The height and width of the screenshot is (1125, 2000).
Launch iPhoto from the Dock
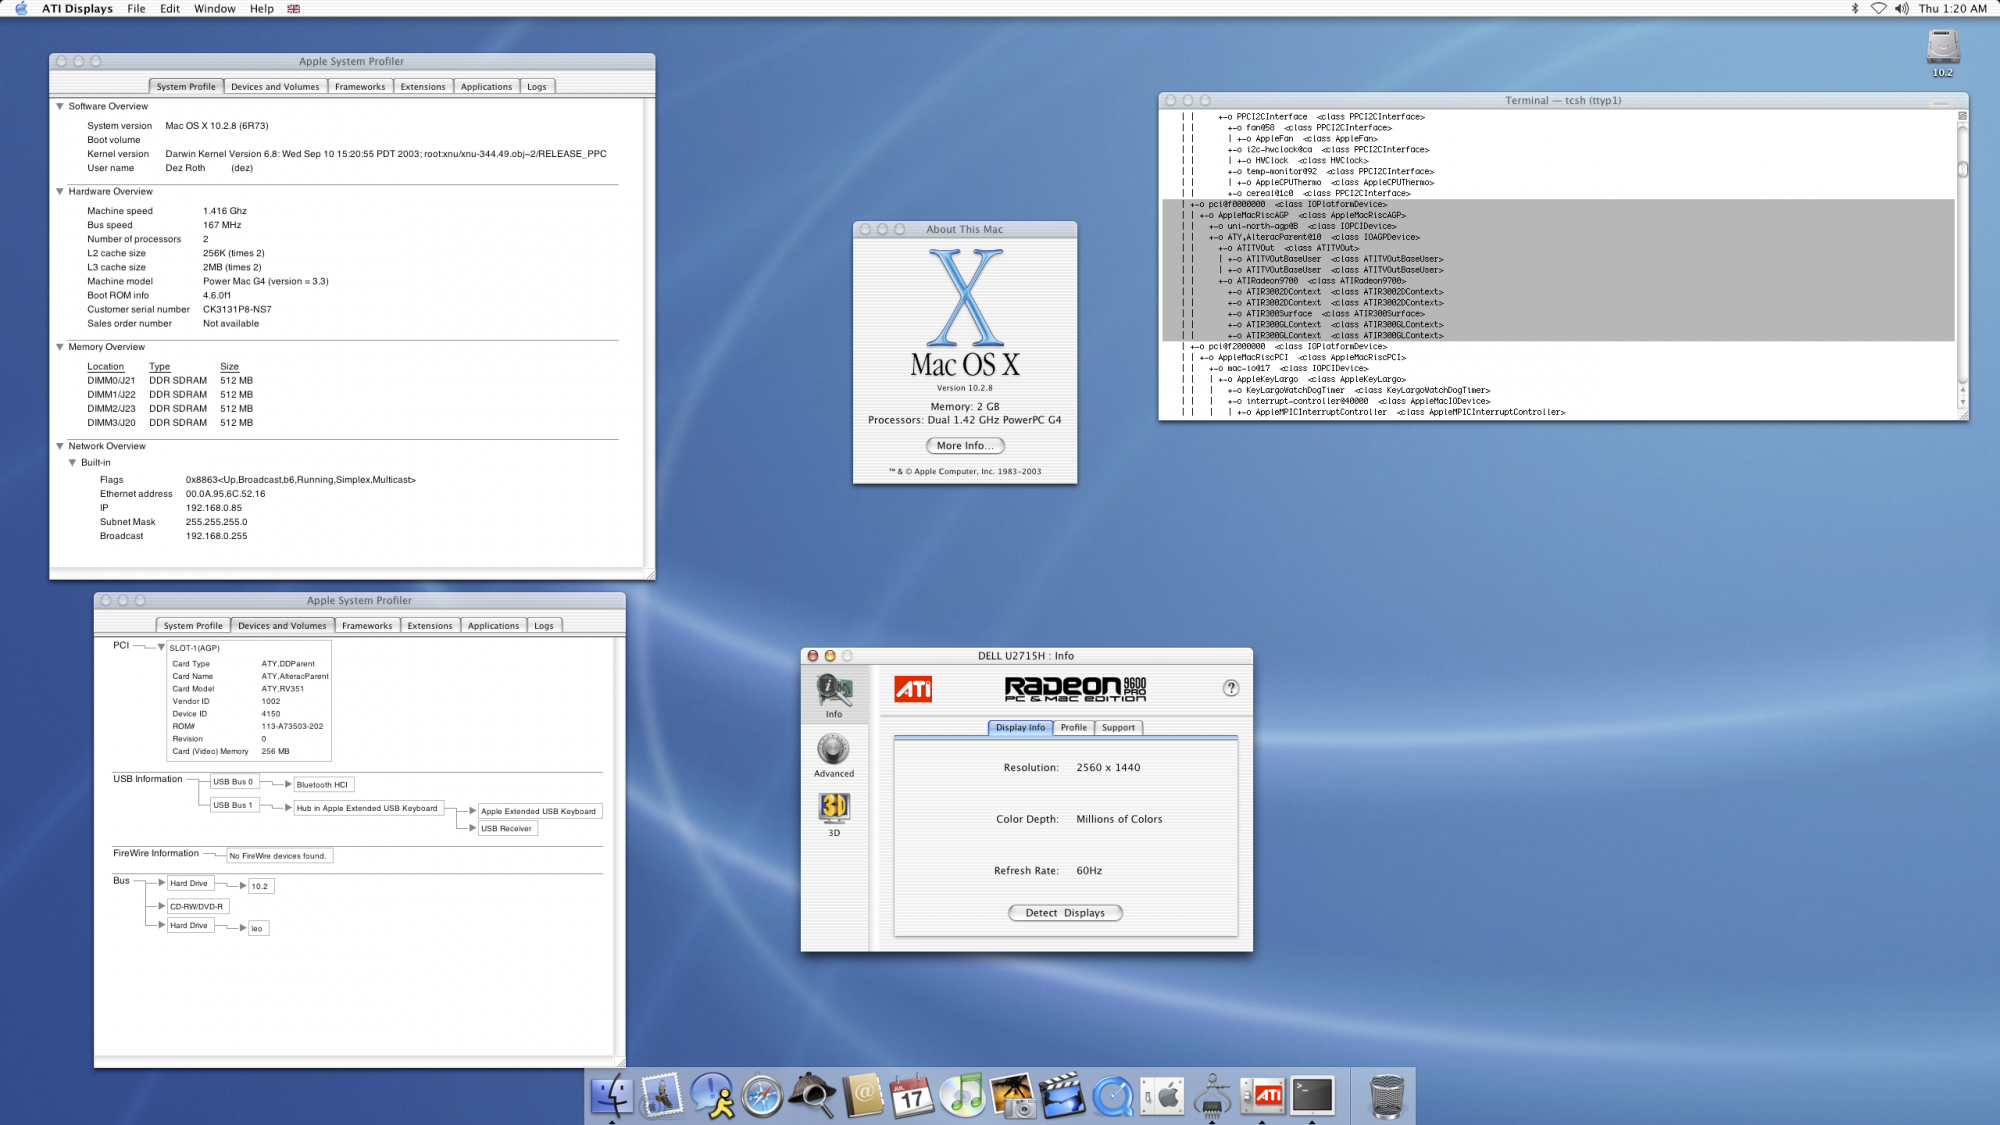[x=1013, y=1096]
